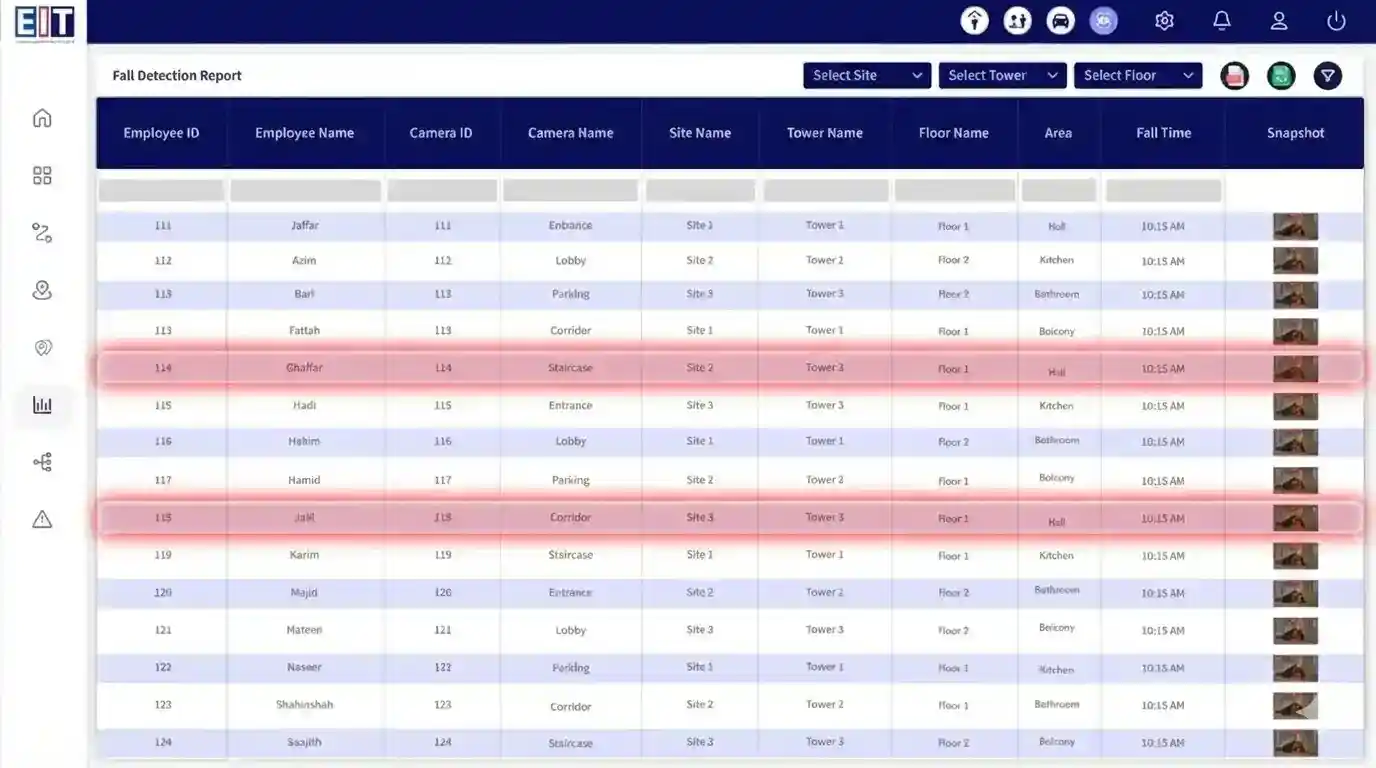Click the Employee ID filter field

[x=161, y=191]
